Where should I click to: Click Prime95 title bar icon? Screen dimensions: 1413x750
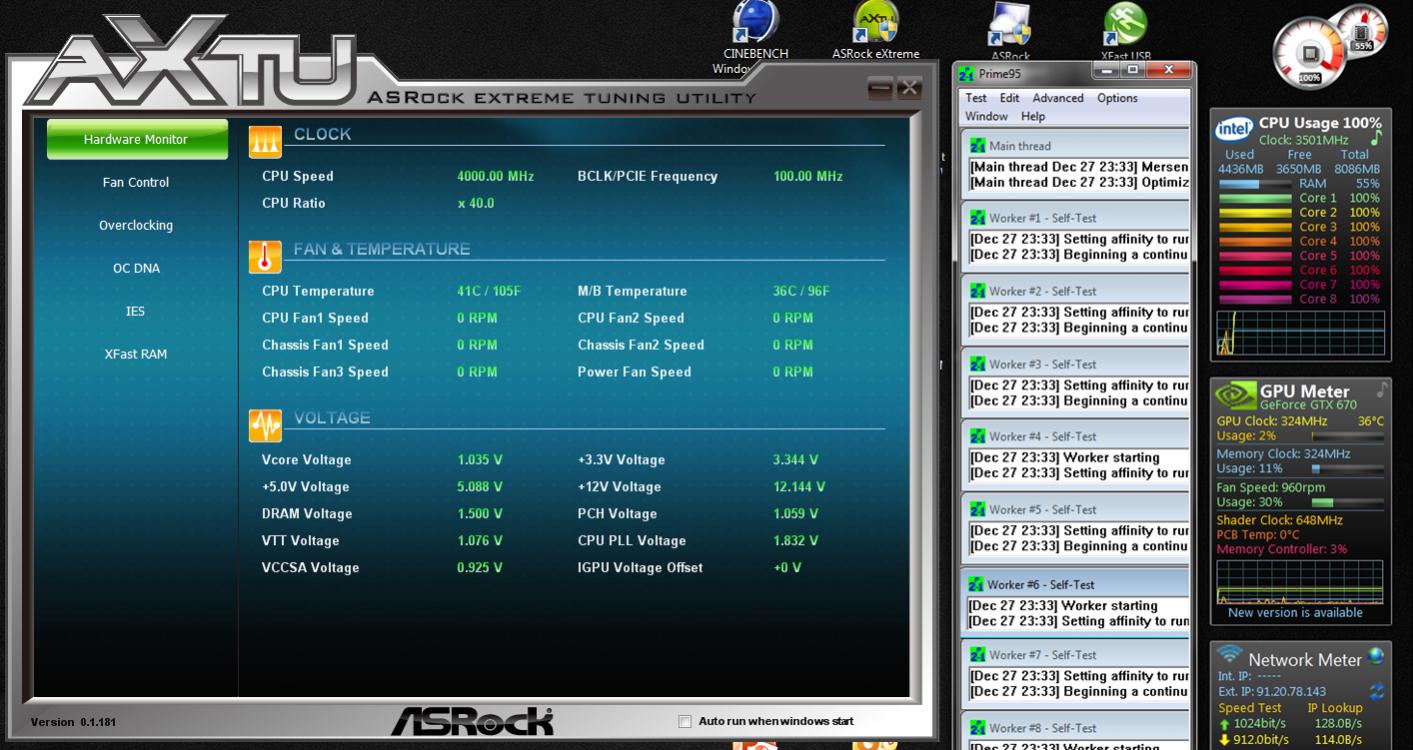coord(966,74)
